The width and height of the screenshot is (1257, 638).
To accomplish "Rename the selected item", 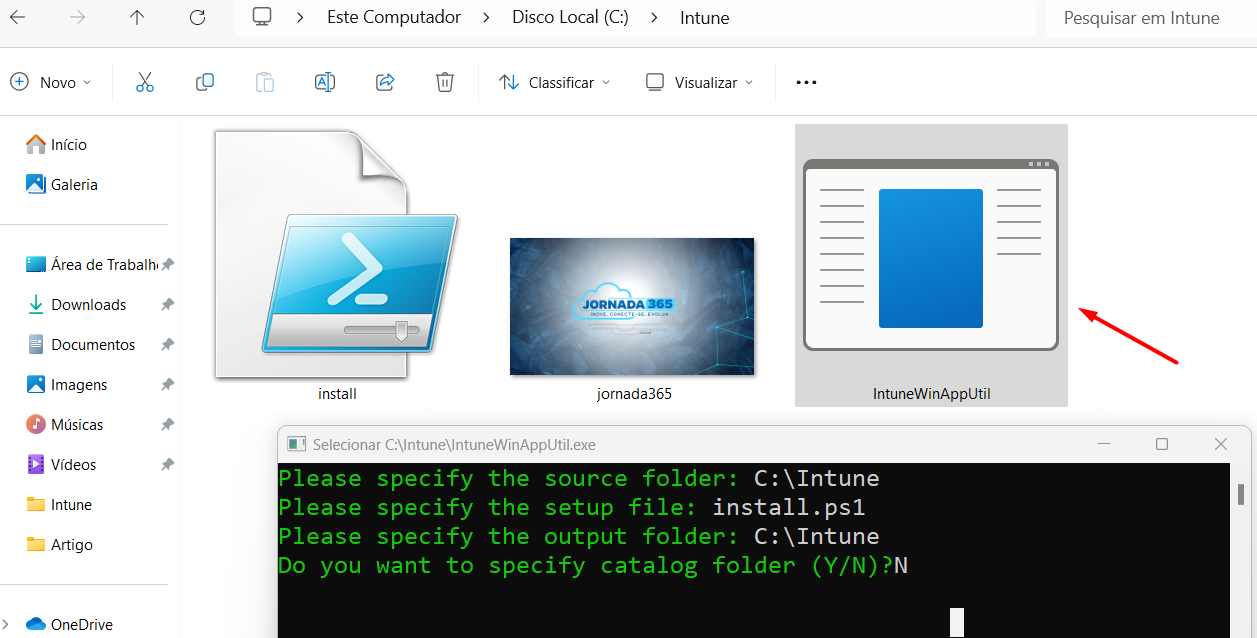I will 324,81.
